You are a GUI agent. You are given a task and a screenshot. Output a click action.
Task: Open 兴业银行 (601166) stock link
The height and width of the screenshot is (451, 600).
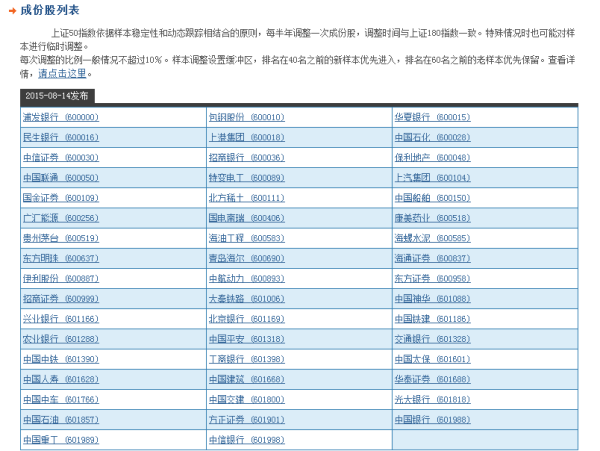(x=60, y=319)
